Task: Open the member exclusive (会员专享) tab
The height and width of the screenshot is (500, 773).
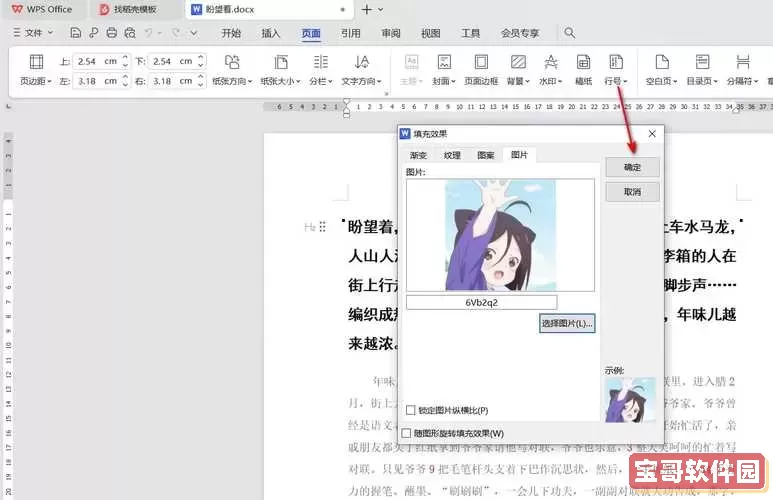Action: (520, 33)
